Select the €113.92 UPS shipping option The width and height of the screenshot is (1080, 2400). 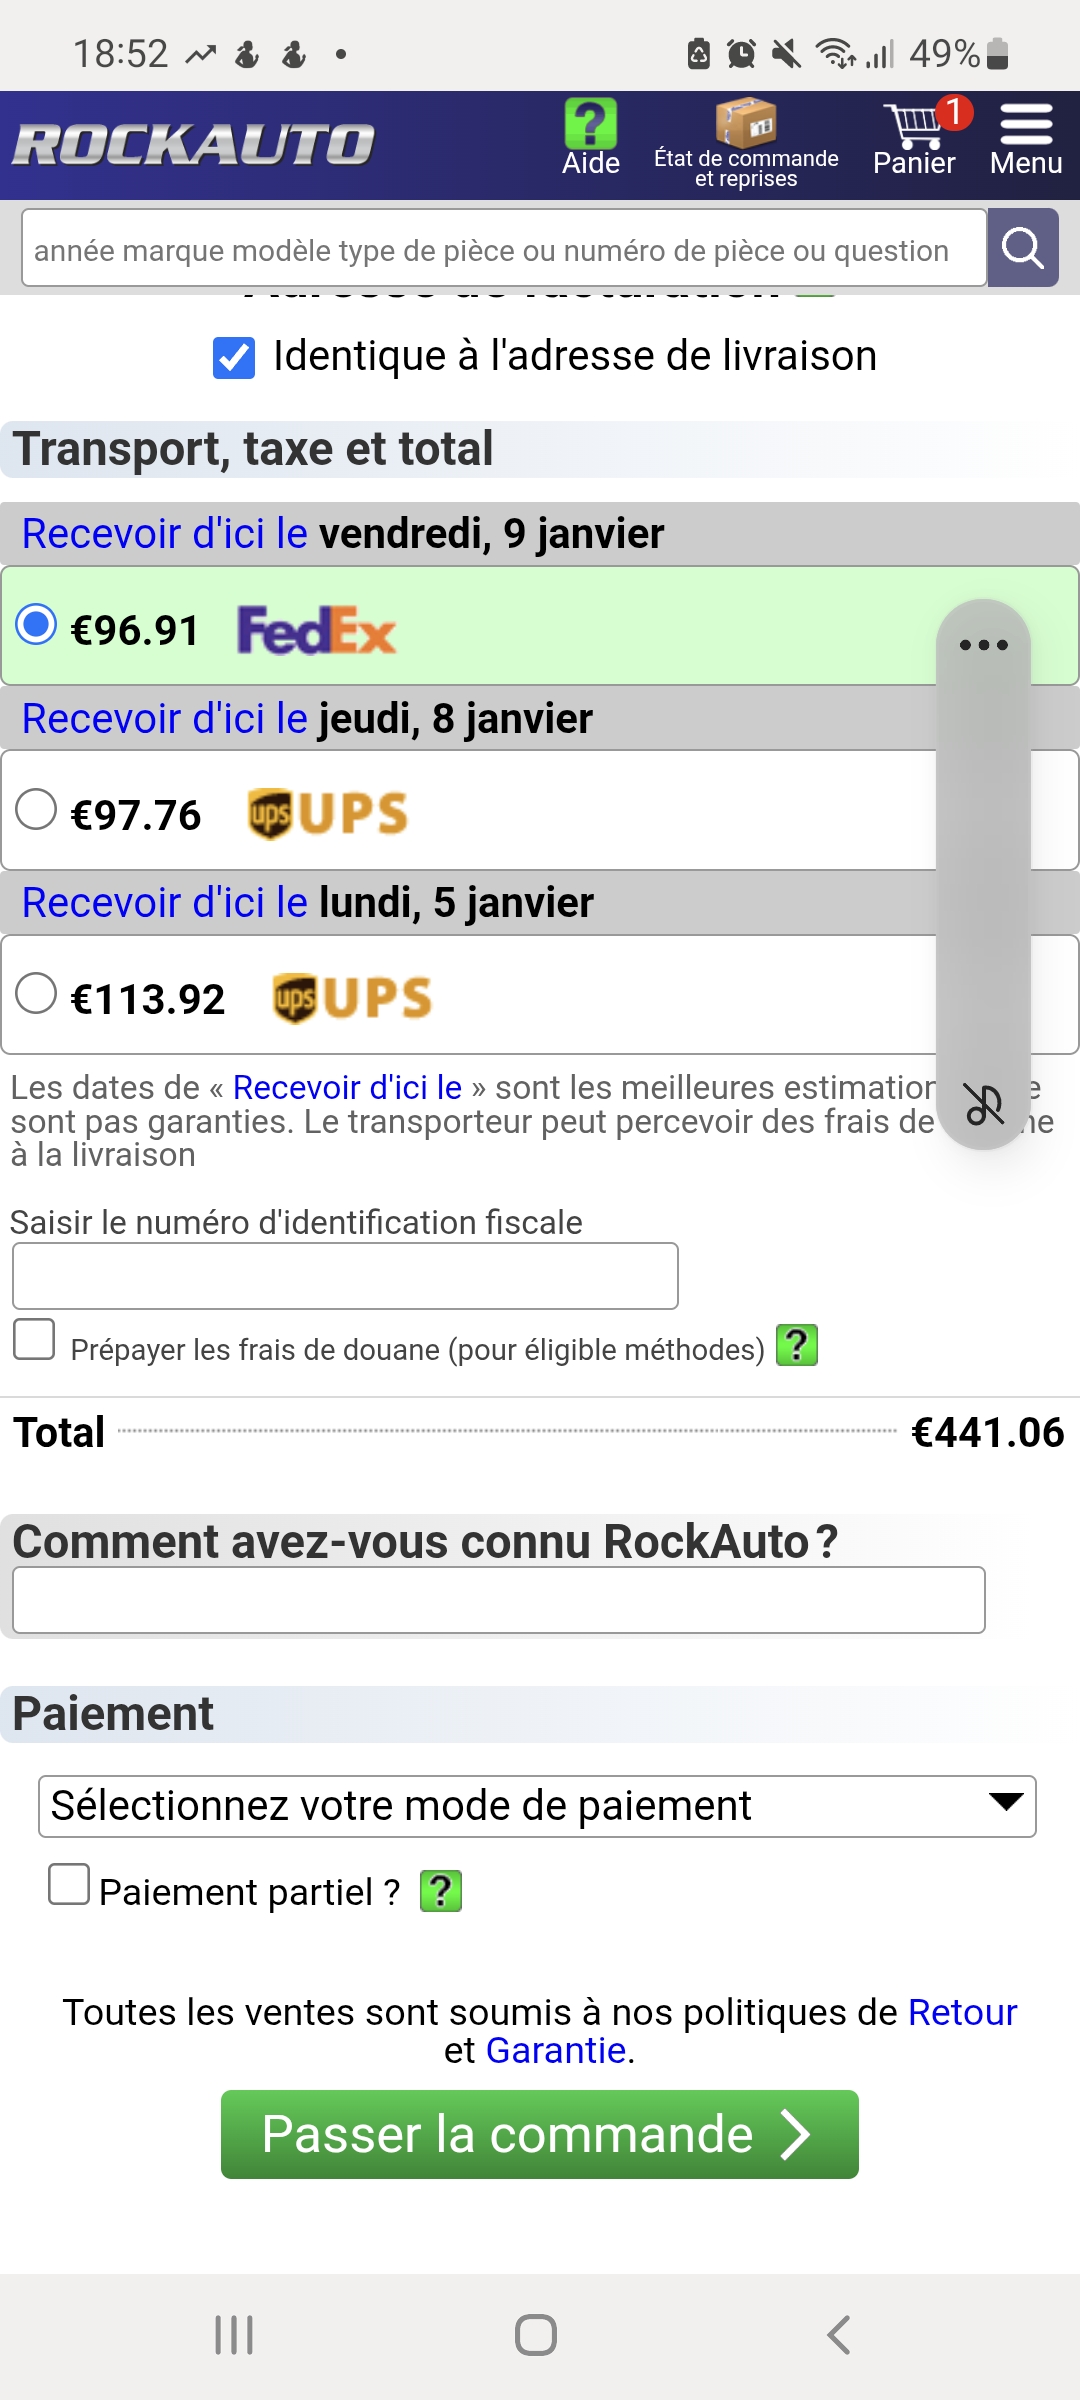[36, 994]
